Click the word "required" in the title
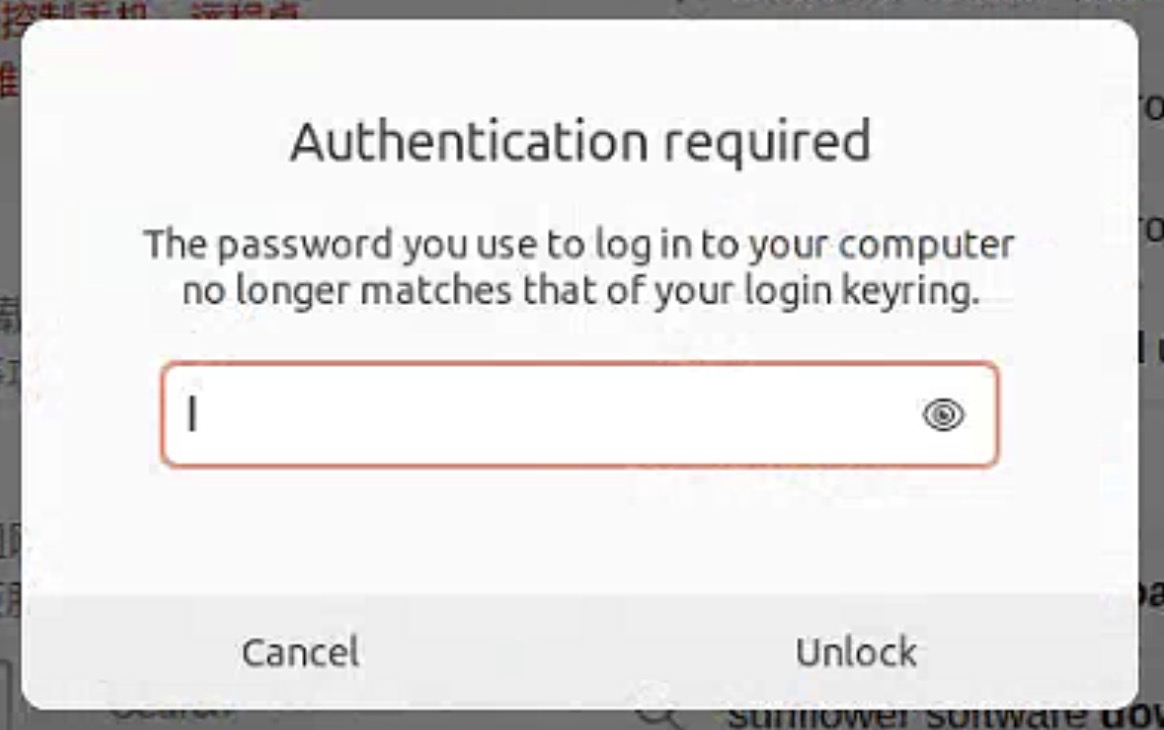The image size is (1164, 730). 766,141
